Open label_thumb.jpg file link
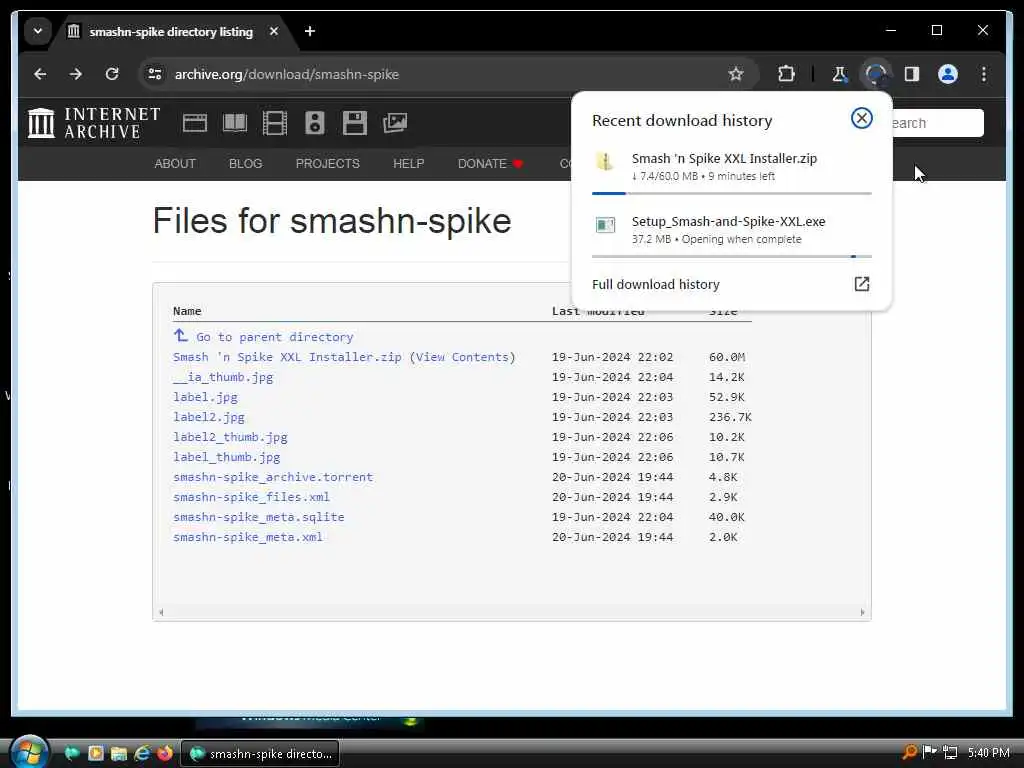This screenshot has width=1024, height=768. click(x=227, y=457)
